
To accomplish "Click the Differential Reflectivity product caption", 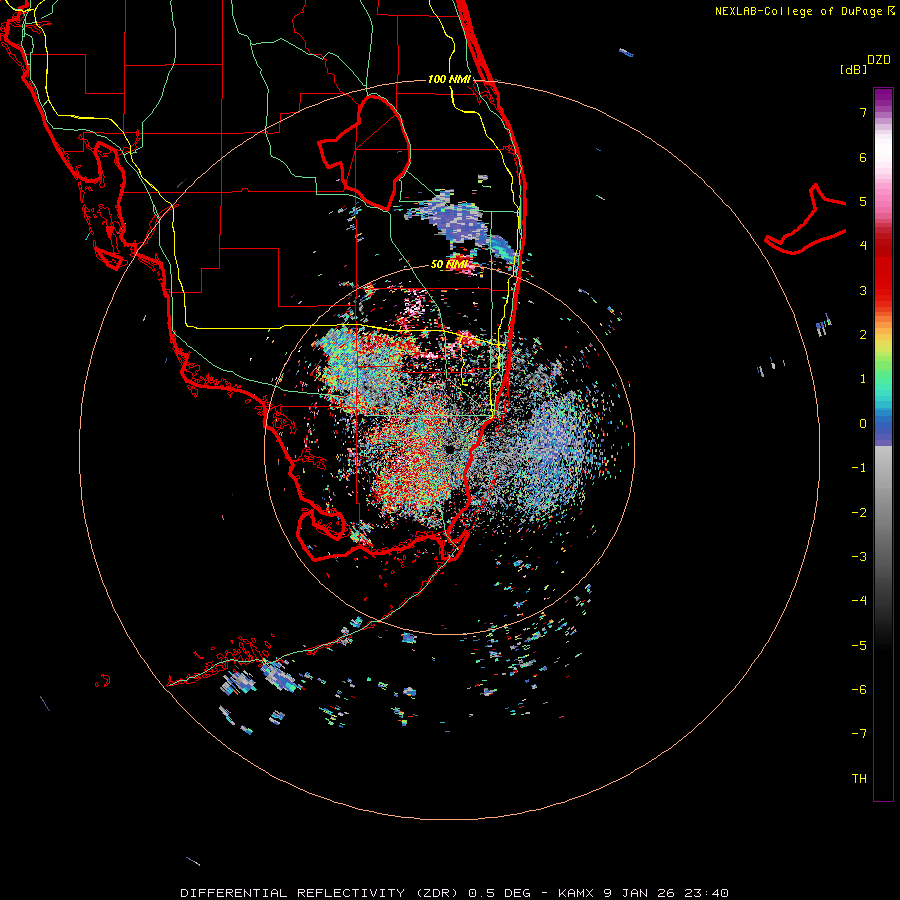I will click(x=454, y=893).
